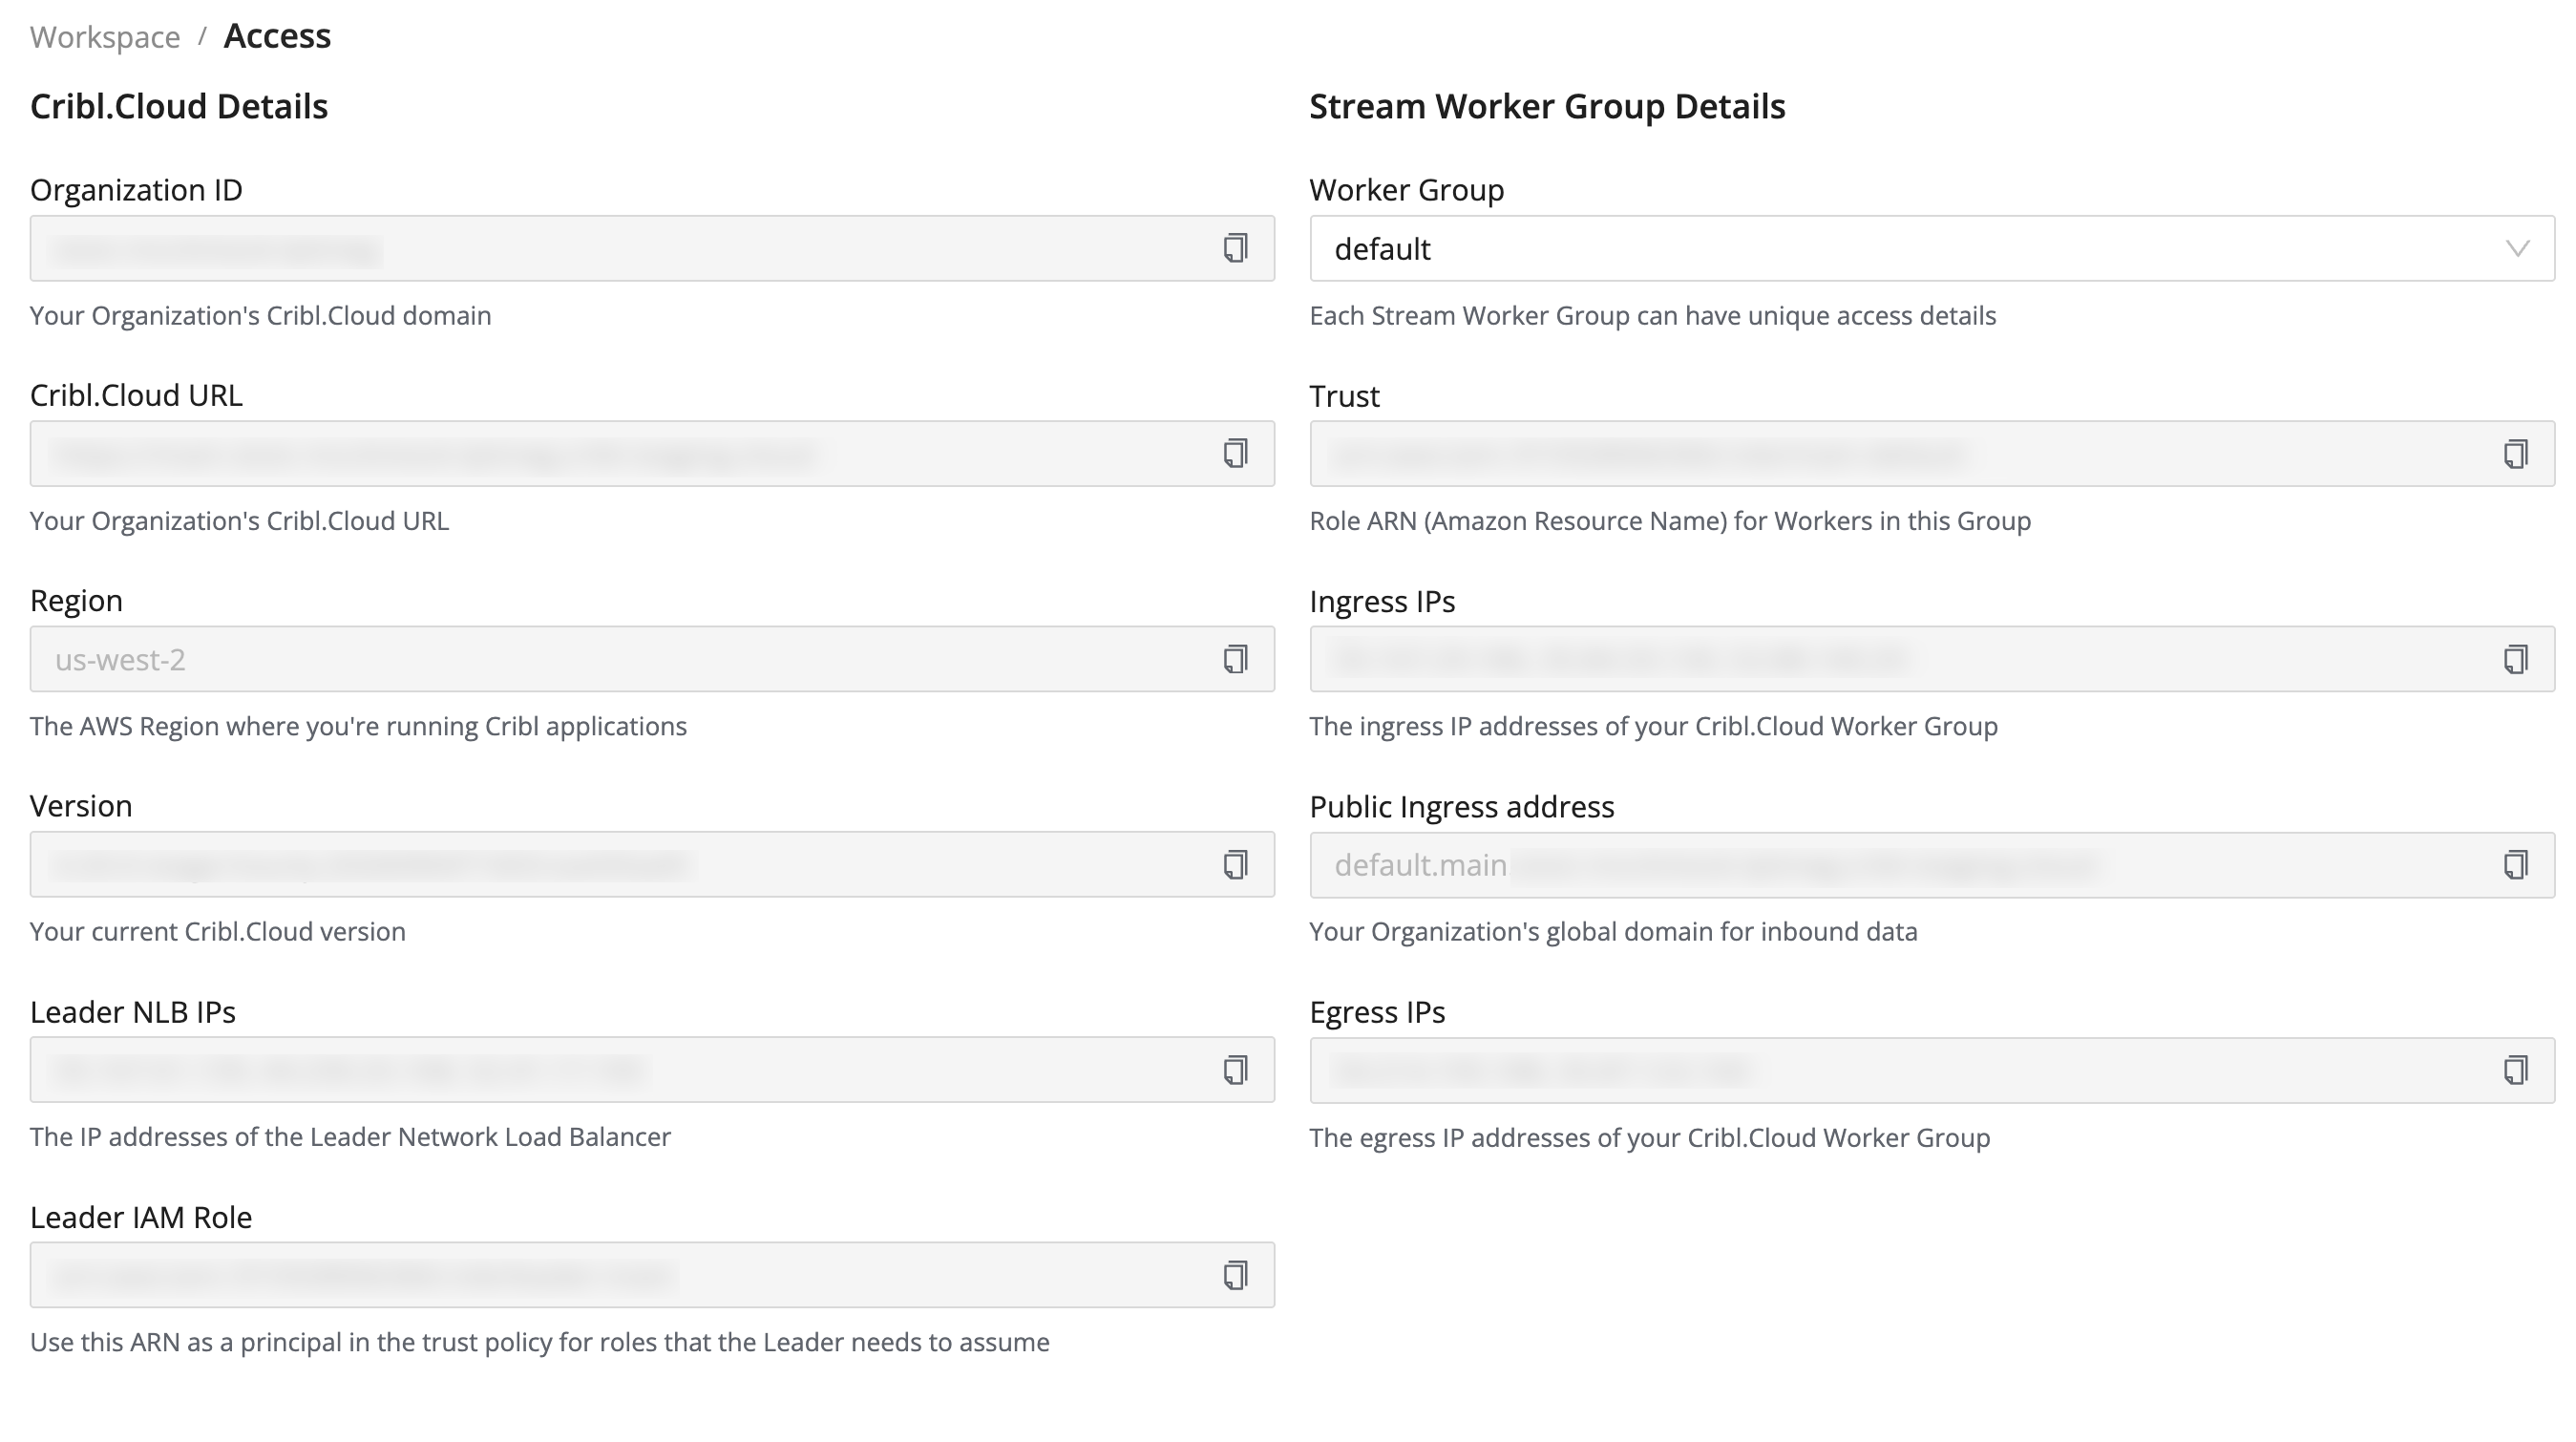Click the Access breadcrumb title
The height and width of the screenshot is (1442, 2576).
coord(277,36)
